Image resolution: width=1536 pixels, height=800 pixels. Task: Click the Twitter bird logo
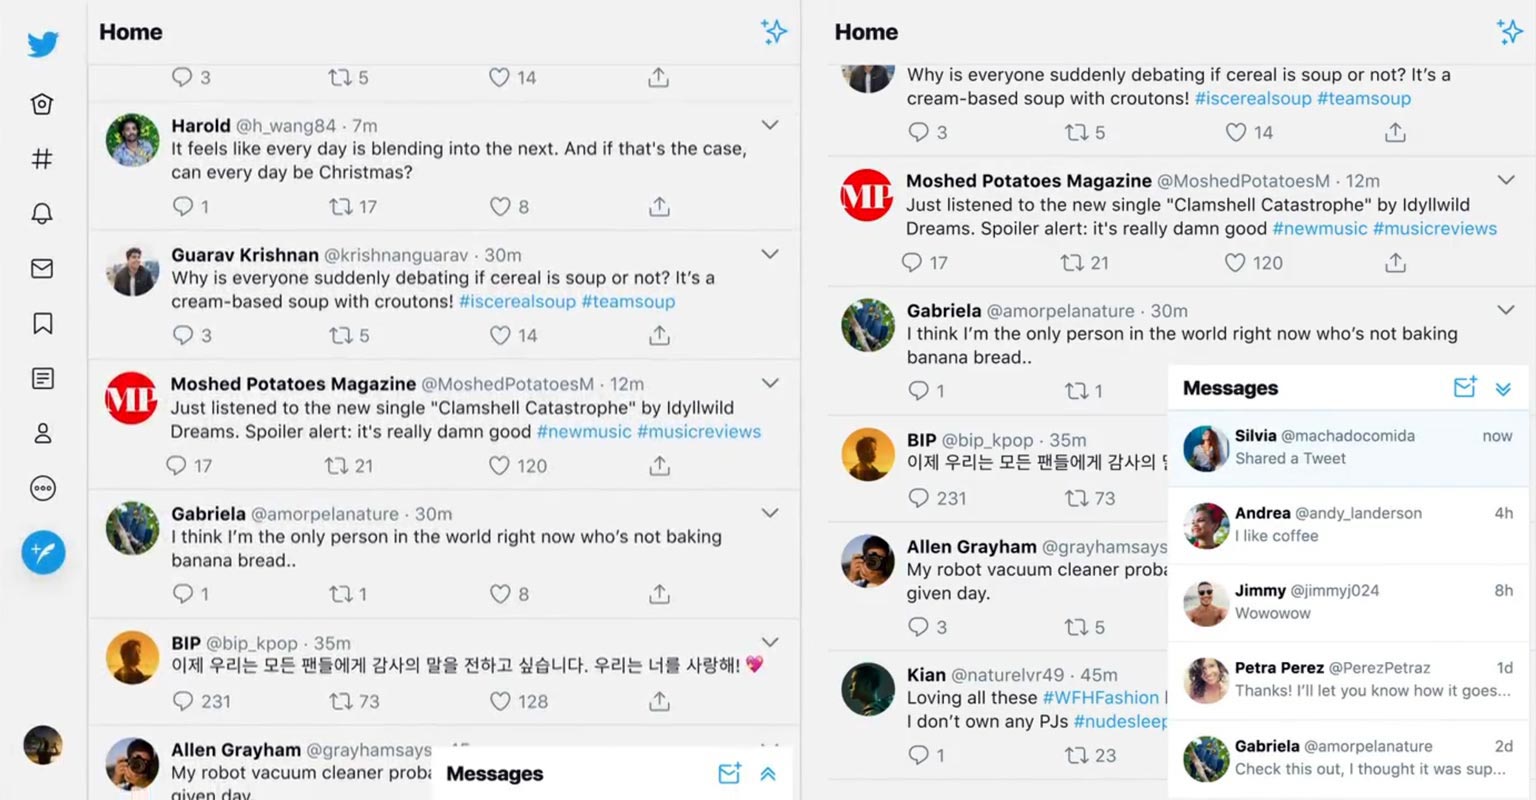43,45
